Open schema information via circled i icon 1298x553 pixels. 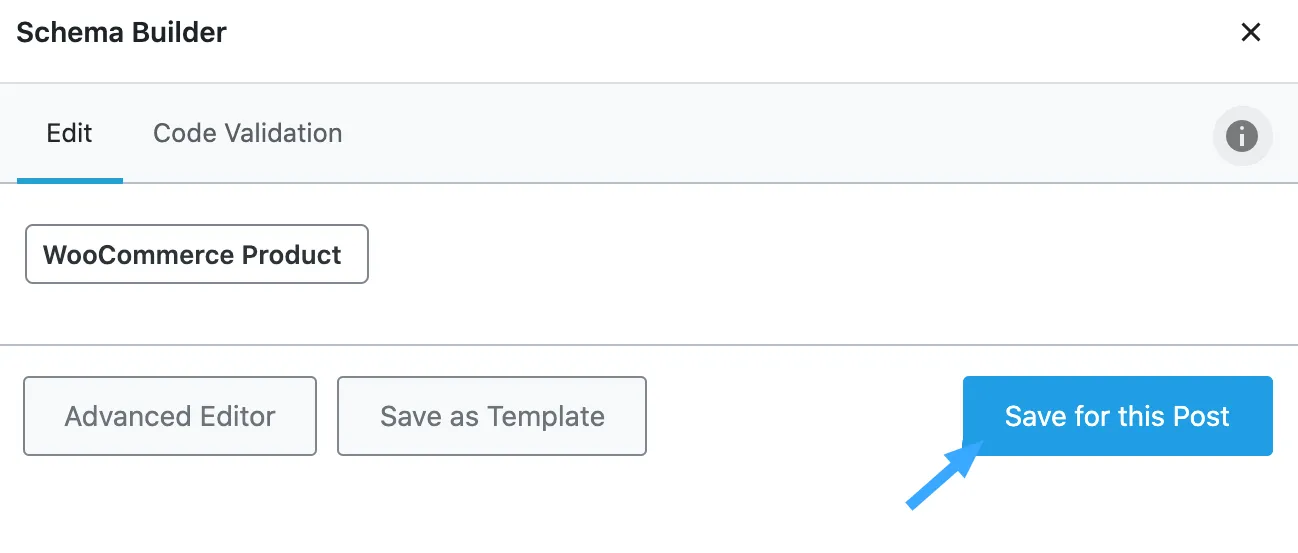tap(1242, 135)
